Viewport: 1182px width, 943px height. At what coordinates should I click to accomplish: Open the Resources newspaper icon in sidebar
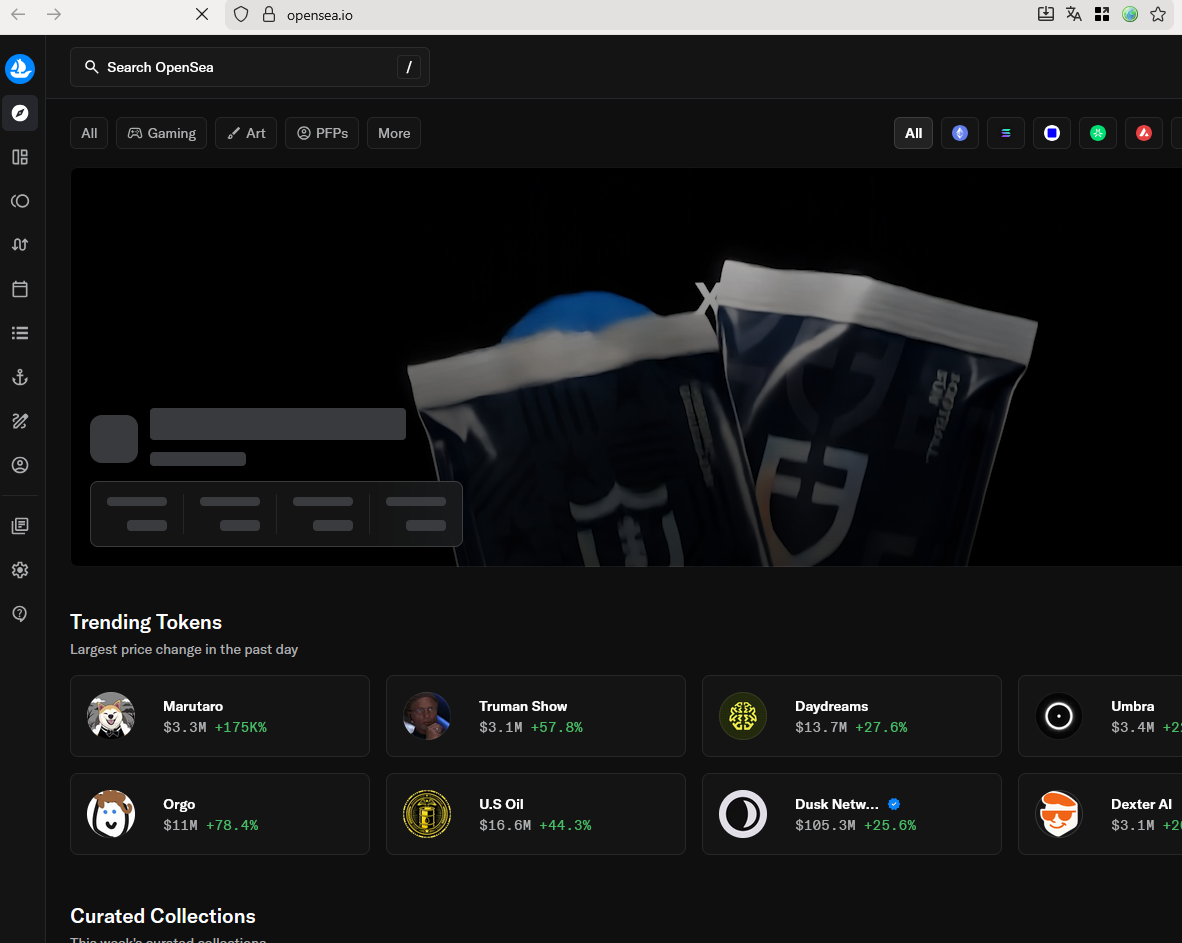20,526
